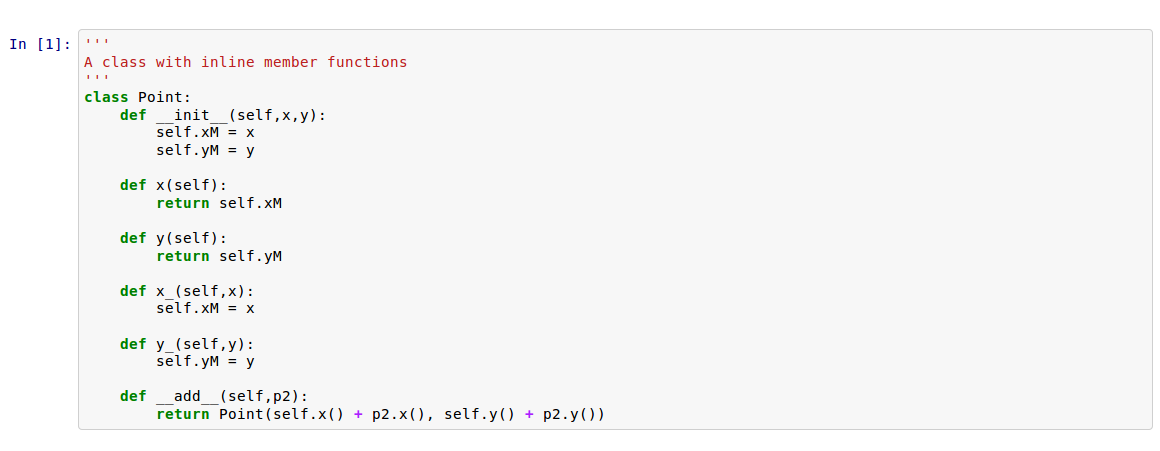Place cursor on 'def x_(self,x):' setter definition
This screenshot has height=451, width=1160.
(x=187, y=291)
